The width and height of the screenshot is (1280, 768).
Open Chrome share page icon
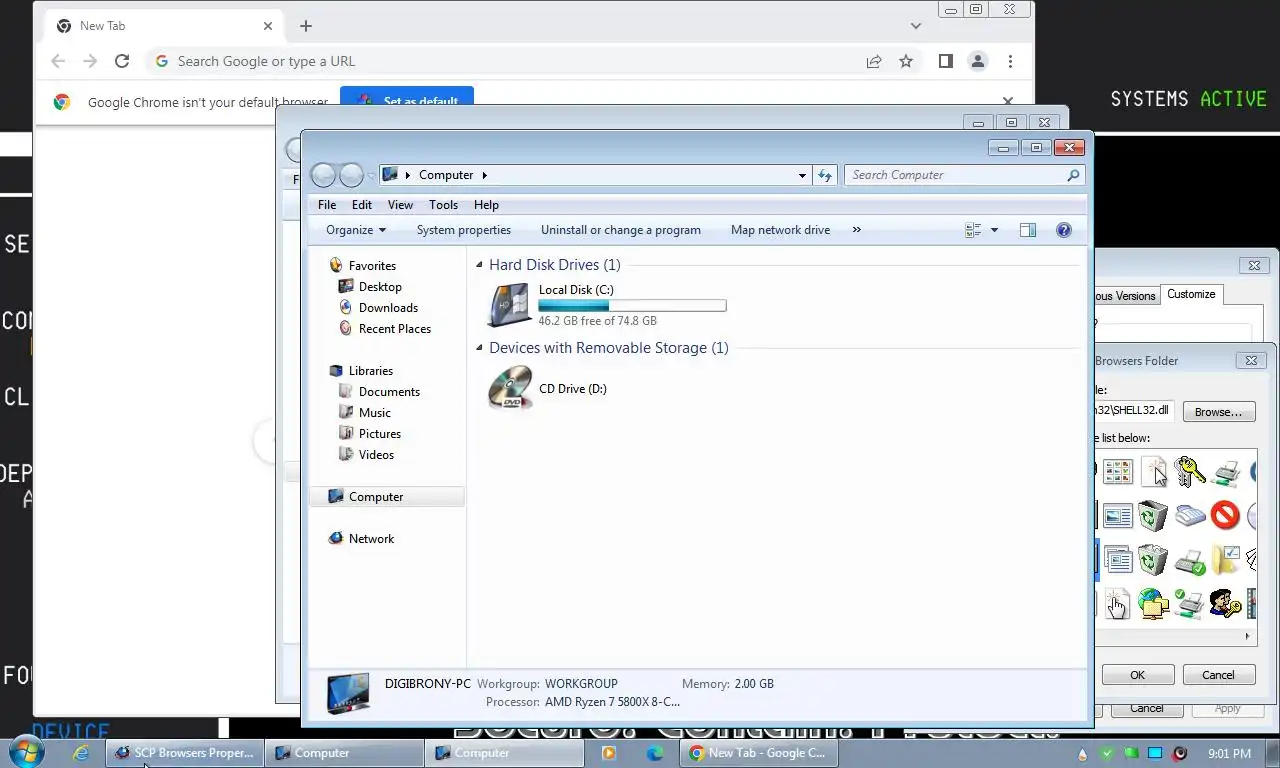click(874, 61)
